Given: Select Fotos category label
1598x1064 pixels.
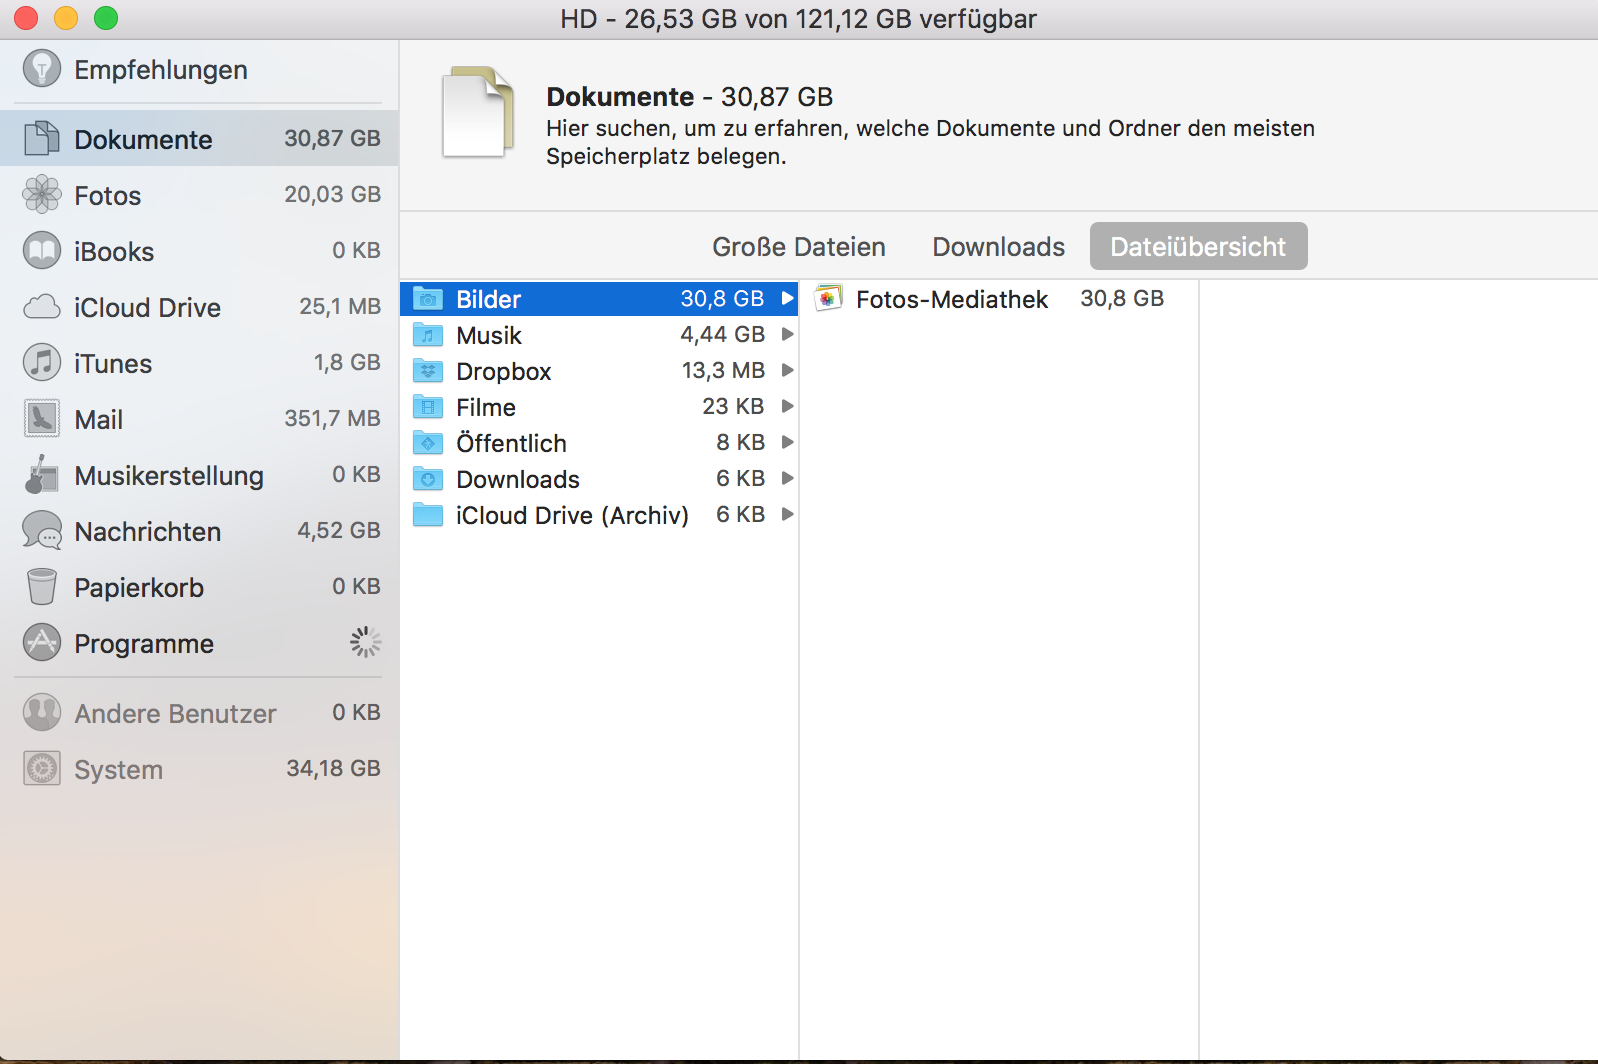Looking at the screenshot, I should tap(108, 195).
